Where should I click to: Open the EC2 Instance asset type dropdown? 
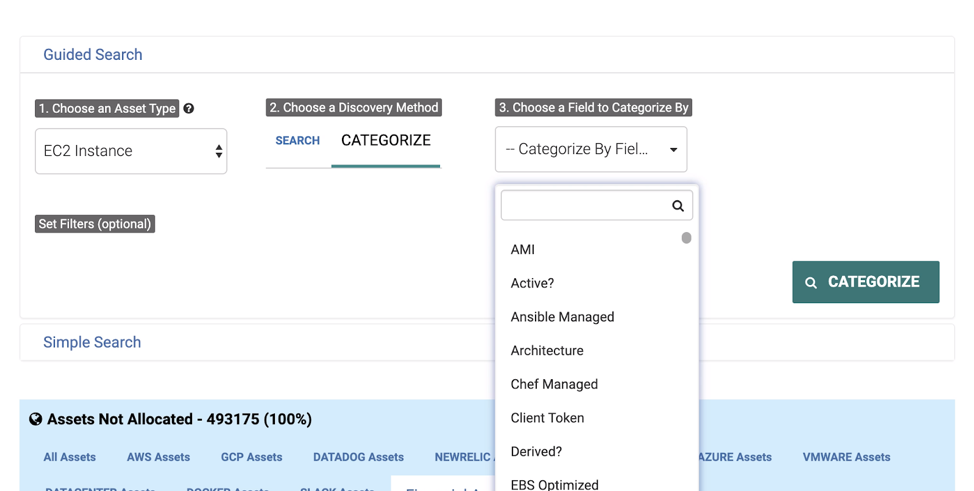pyautogui.click(x=131, y=151)
